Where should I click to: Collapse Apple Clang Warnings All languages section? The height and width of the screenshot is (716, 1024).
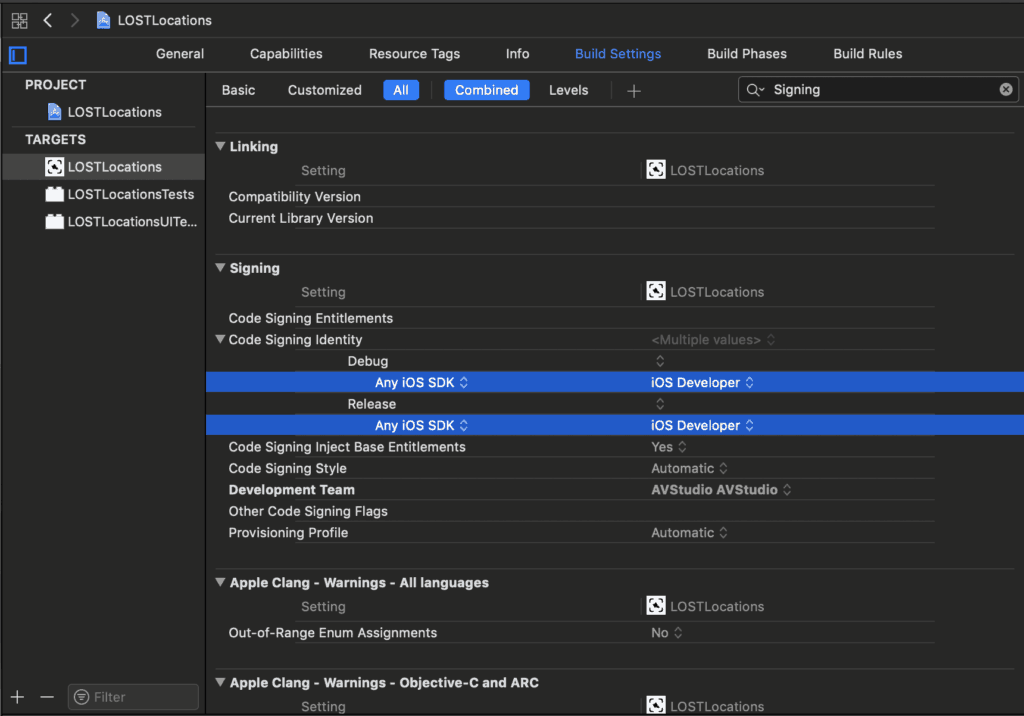pyautogui.click(x=220, y=582)
